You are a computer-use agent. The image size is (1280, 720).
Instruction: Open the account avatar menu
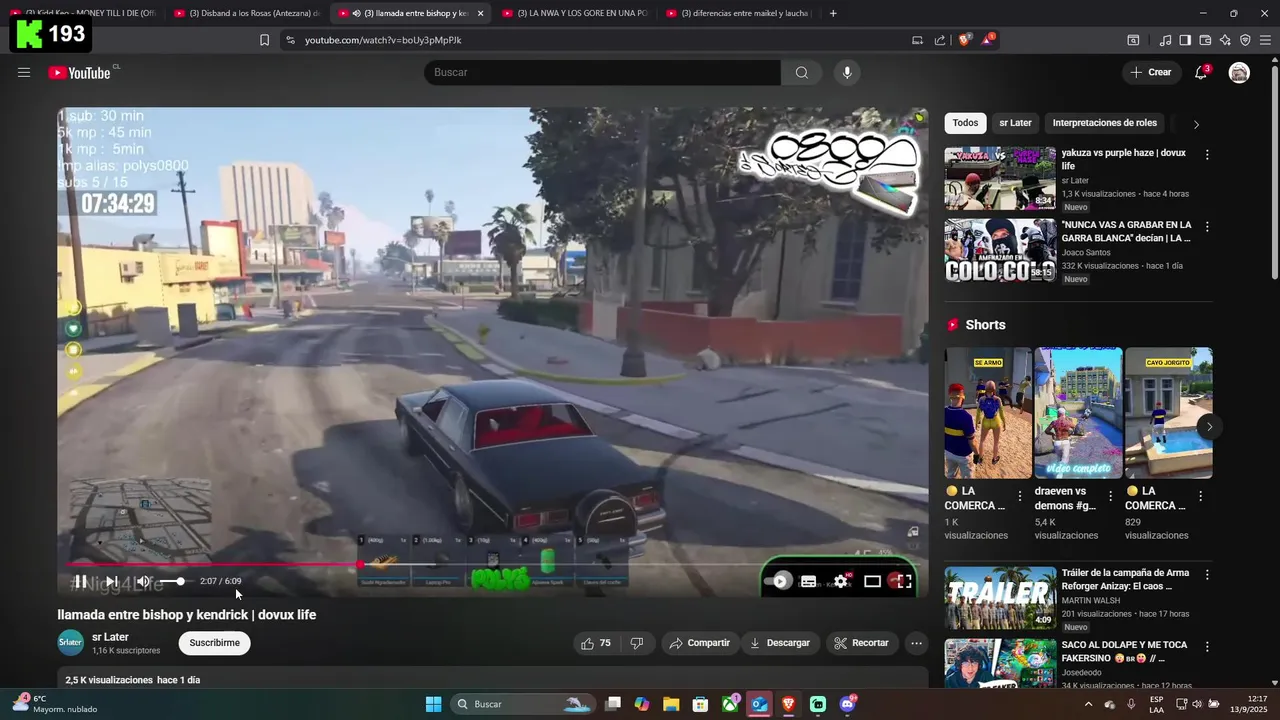(1239, 72)
